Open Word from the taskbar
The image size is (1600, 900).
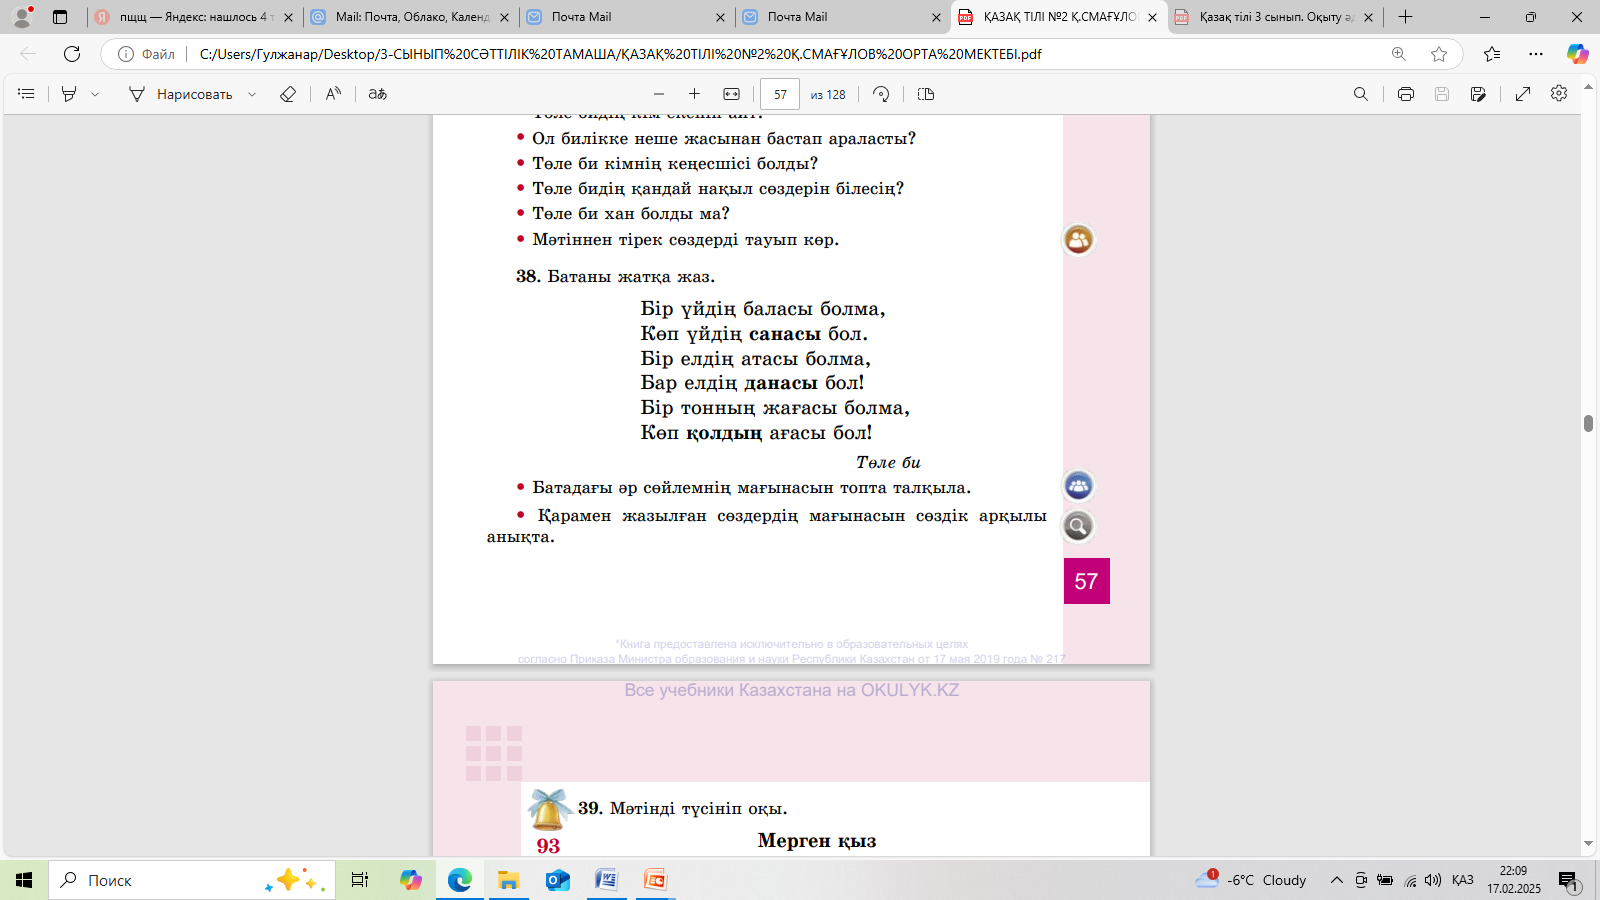606,880
